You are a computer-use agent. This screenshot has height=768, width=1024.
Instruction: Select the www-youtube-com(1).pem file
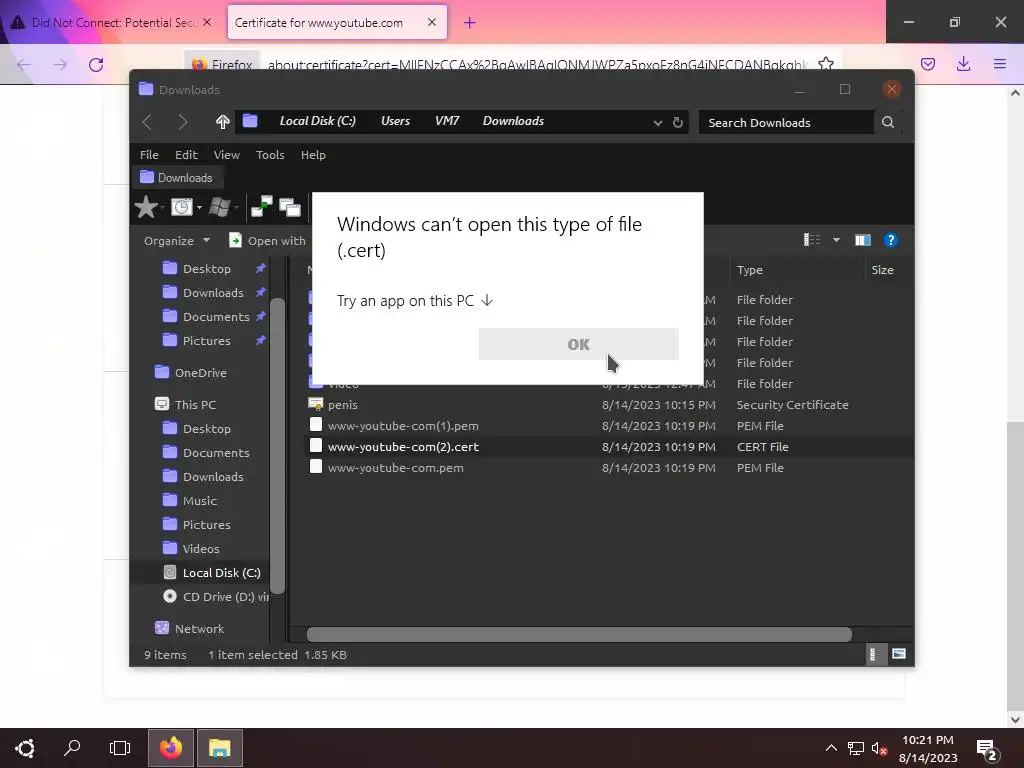tap(403, 426)
